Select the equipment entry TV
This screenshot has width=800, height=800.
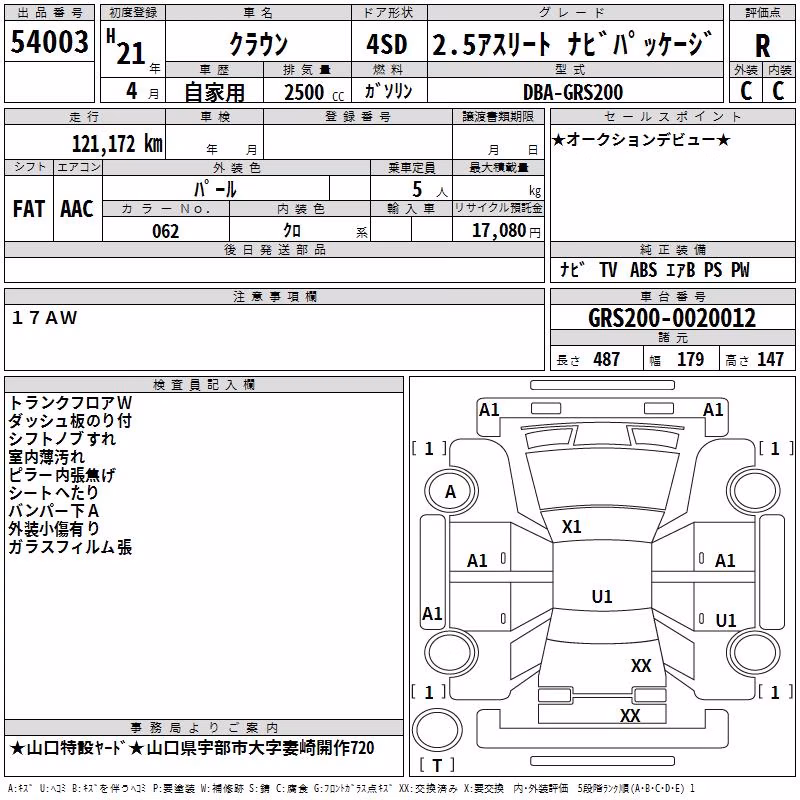[x=608, y=269]
